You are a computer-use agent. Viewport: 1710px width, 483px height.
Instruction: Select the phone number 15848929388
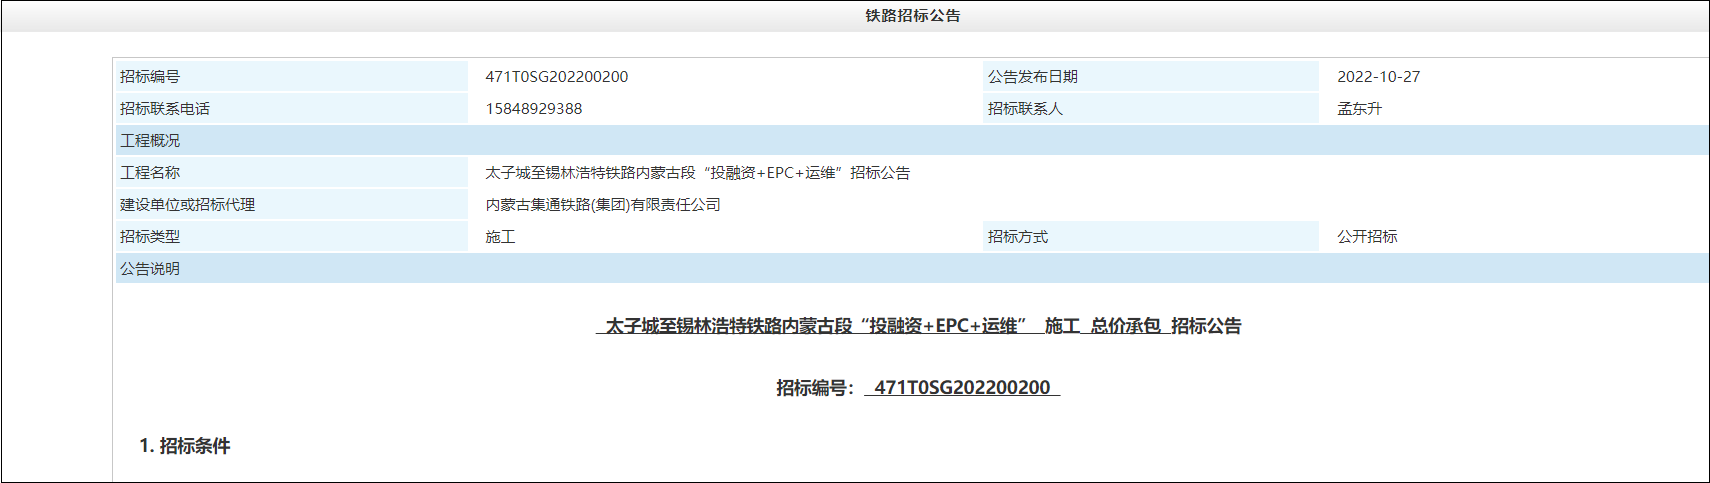click(x=533, y=109)
